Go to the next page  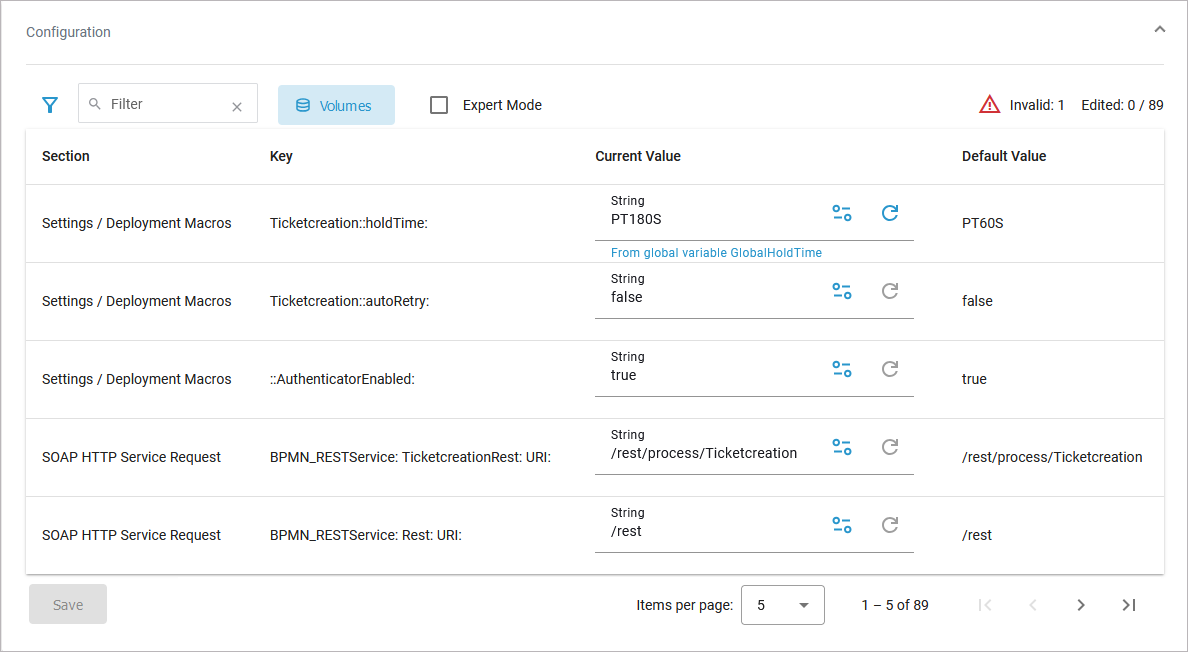tap(1081, 605)
